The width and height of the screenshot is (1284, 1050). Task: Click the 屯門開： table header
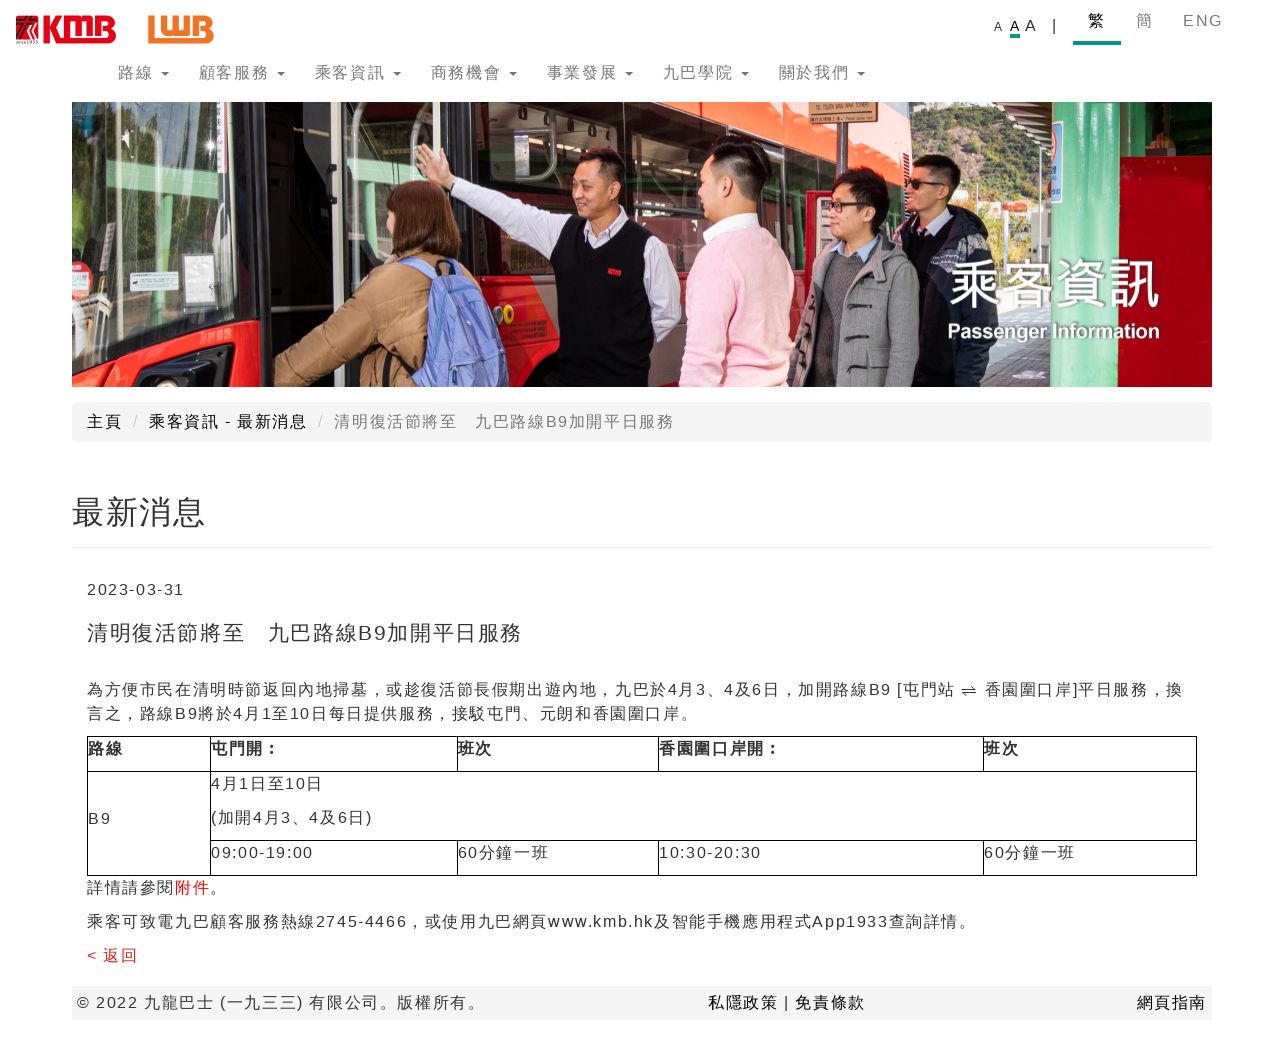334,754
